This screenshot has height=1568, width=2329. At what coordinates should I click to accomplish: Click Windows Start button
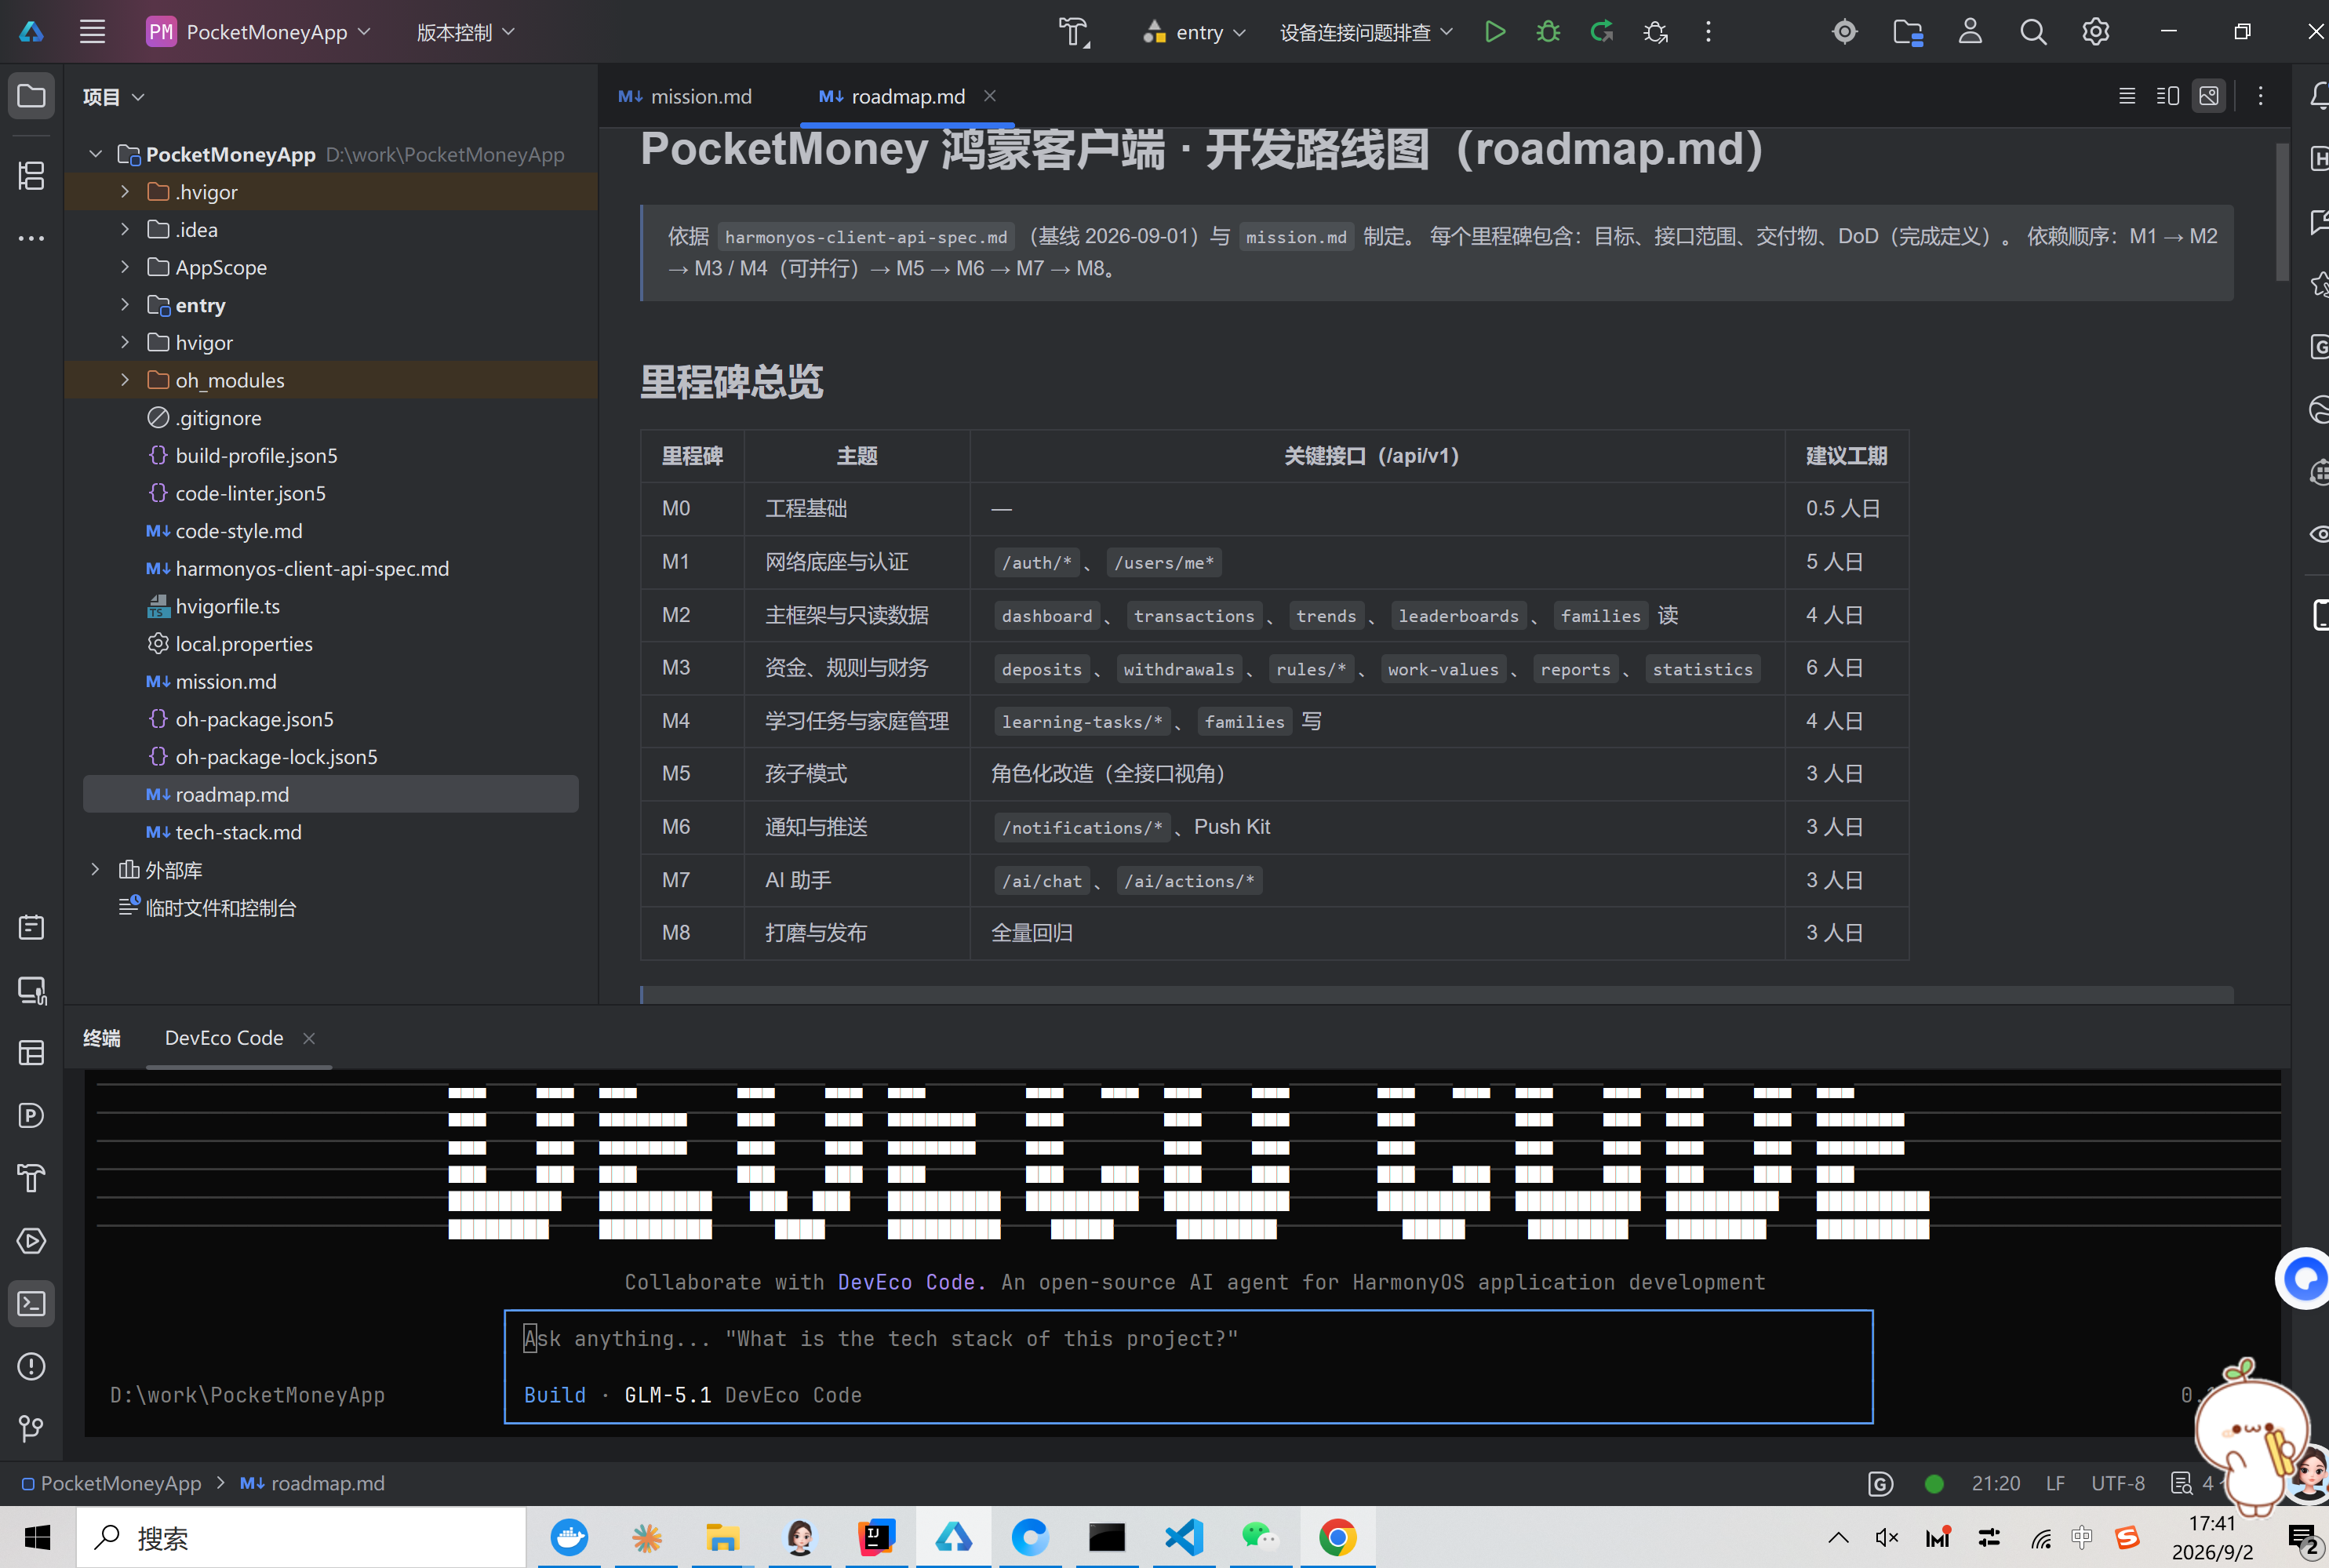point(38,1538)
